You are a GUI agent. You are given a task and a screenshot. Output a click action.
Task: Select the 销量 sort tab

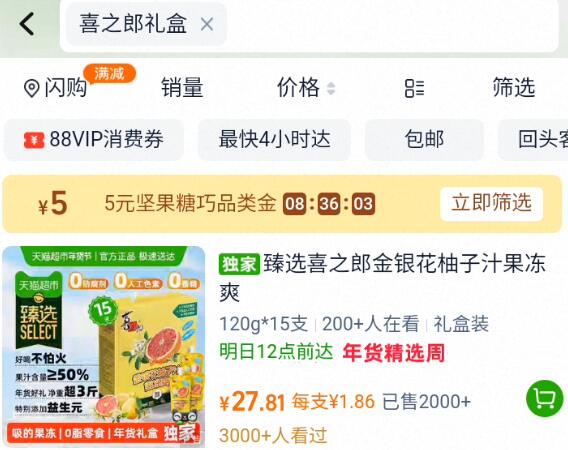tap(182, 88)
